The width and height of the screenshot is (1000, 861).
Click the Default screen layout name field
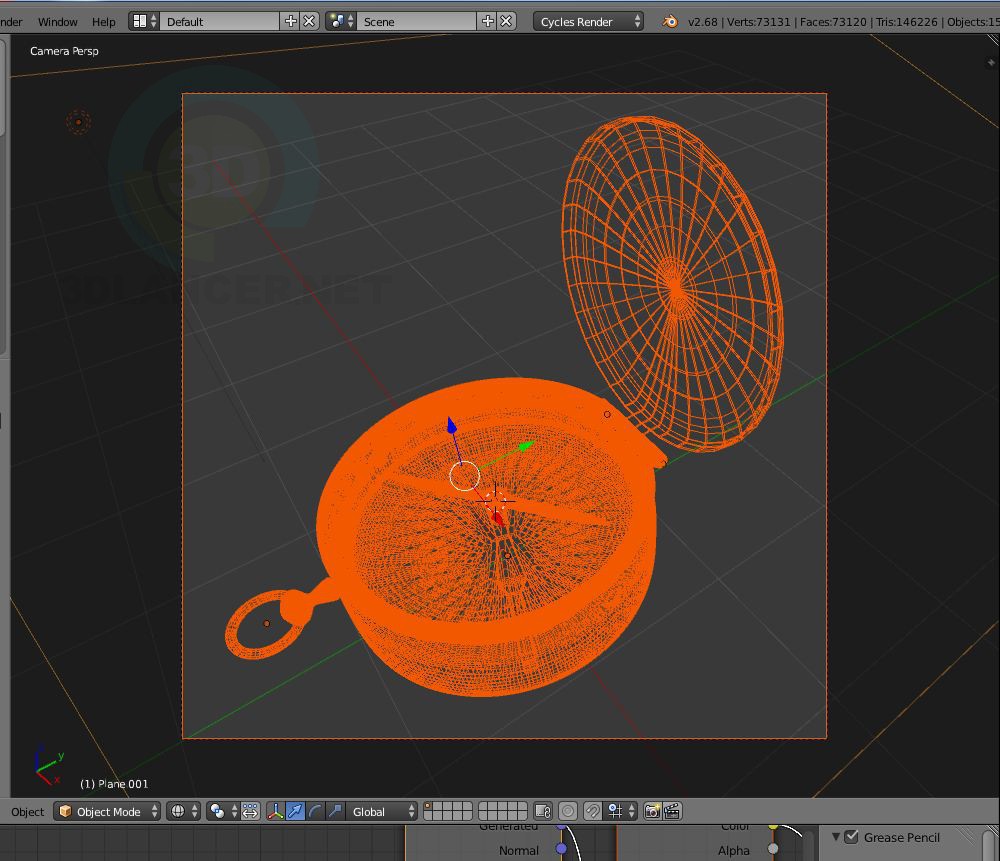[x=219, y=22]
